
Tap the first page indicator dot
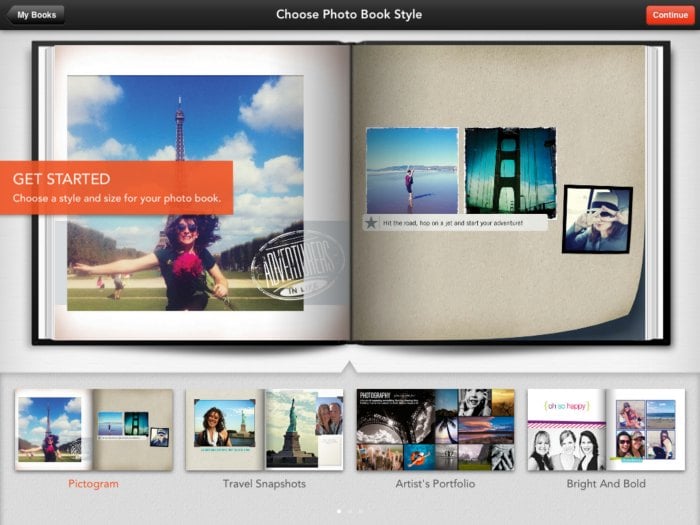[339, 511]
